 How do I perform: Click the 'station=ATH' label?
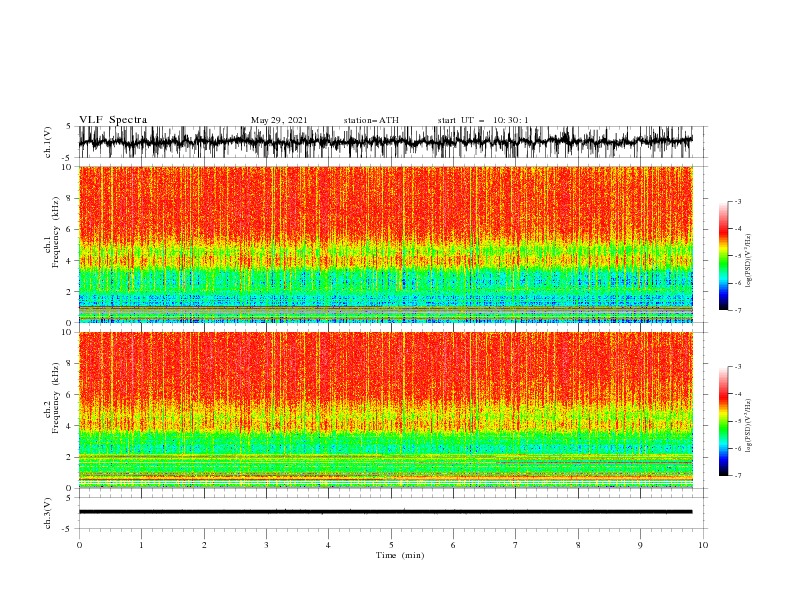[x=371, y=120]
